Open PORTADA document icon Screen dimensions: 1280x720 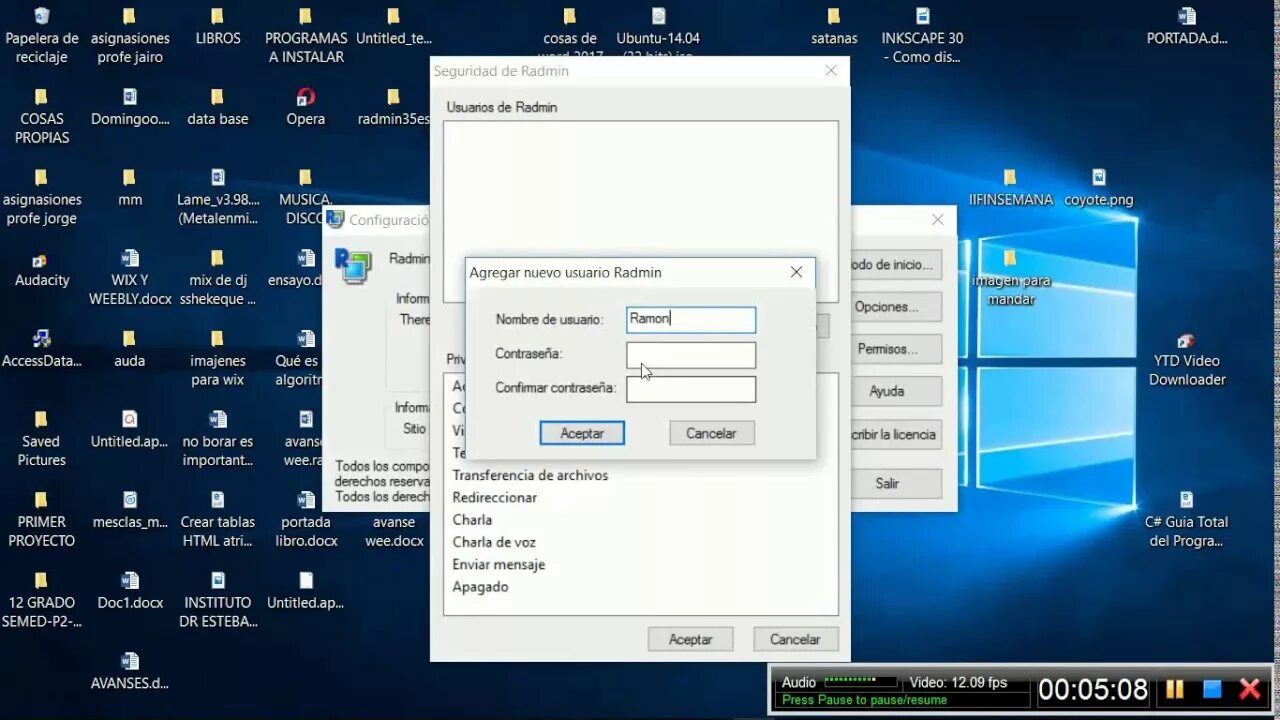pyautogui.click(x=1186, y=28)
